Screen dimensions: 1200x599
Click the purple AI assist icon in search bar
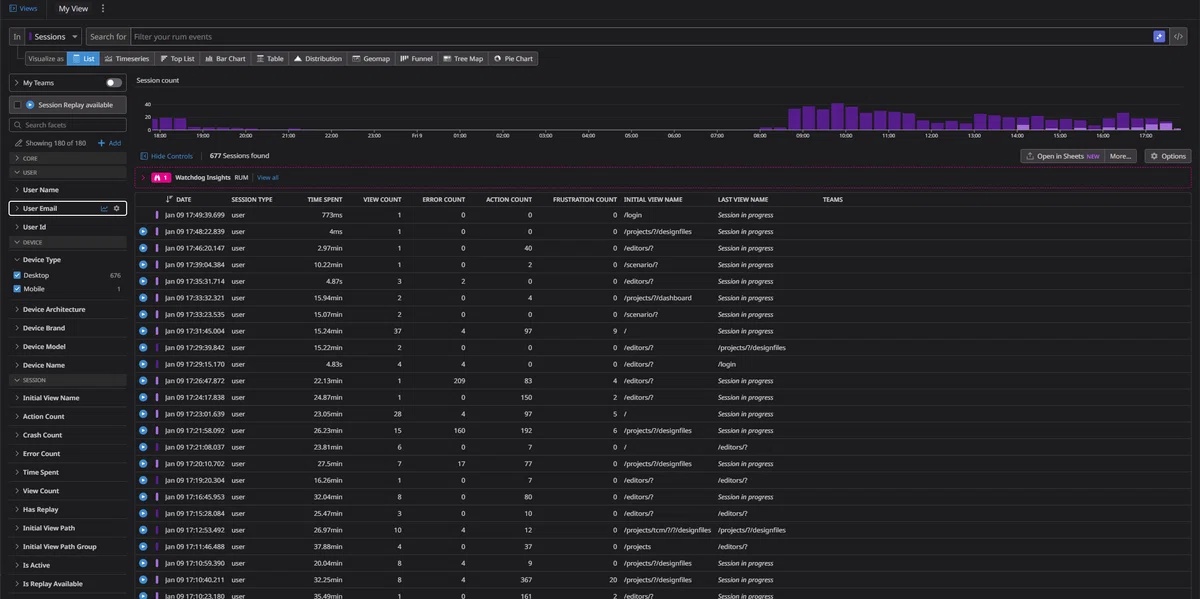click(1159, 36)
